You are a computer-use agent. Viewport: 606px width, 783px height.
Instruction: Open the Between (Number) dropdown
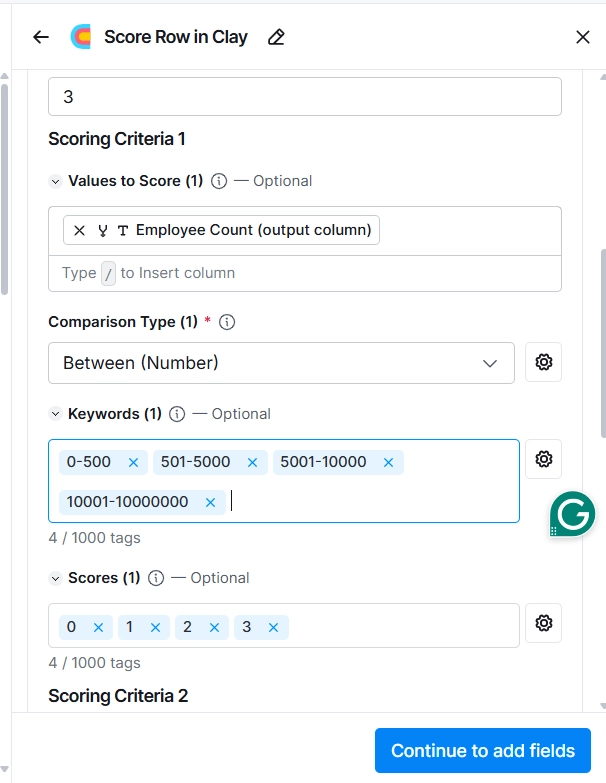coord(282,363)
